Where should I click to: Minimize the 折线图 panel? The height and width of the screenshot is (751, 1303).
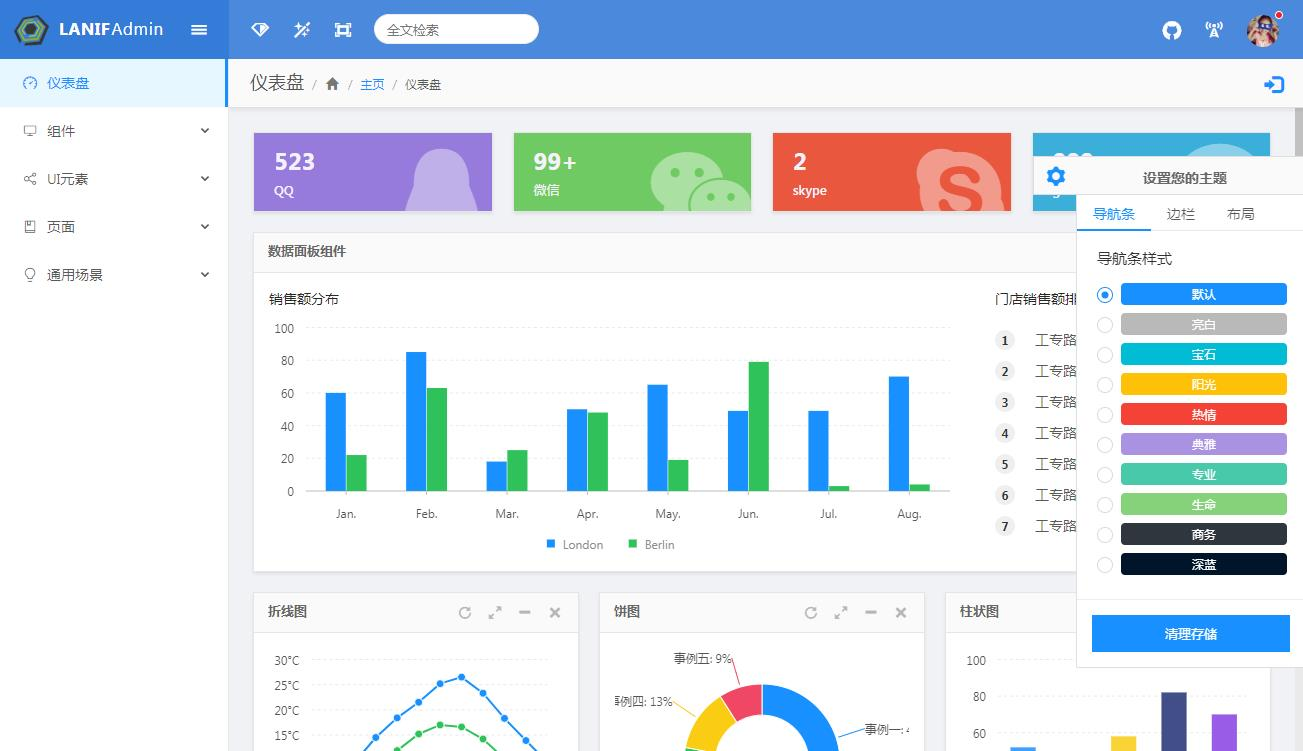click(x=525, y=613)
